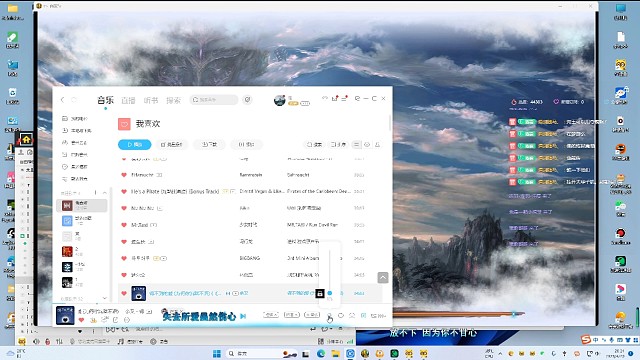Click the refresh icon beside the back arrow
Viewport: 640px width, 360px height.
pyautogui.click(x=74, y=100)
